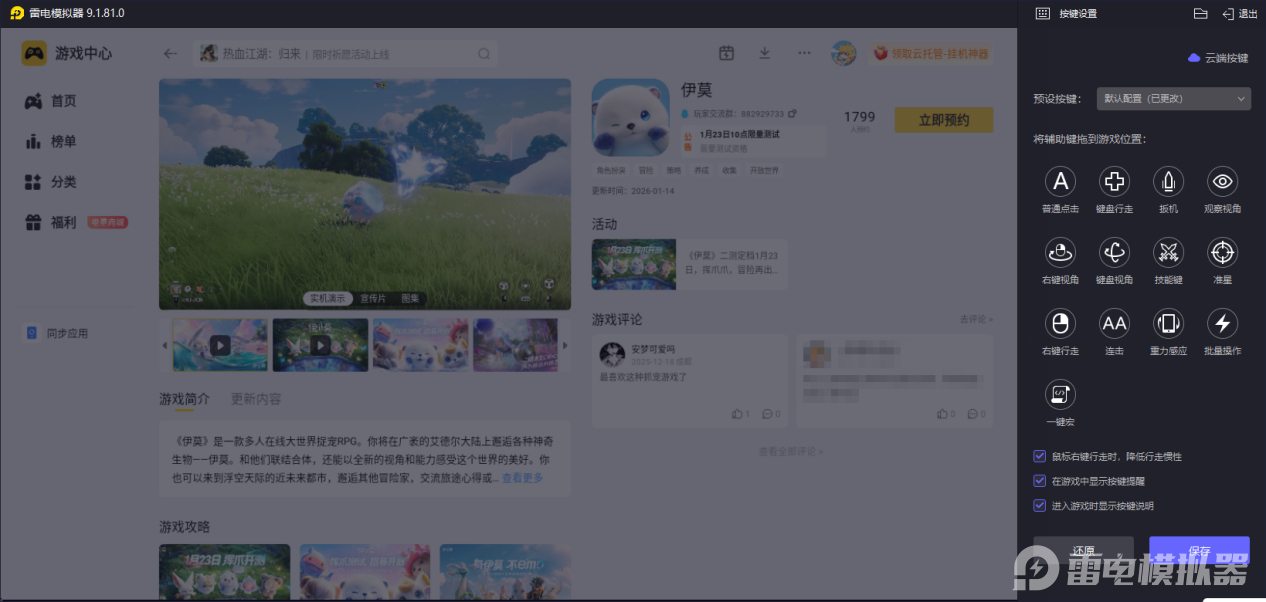Open downloads icon in Game Center header

(x=765, y=53)
